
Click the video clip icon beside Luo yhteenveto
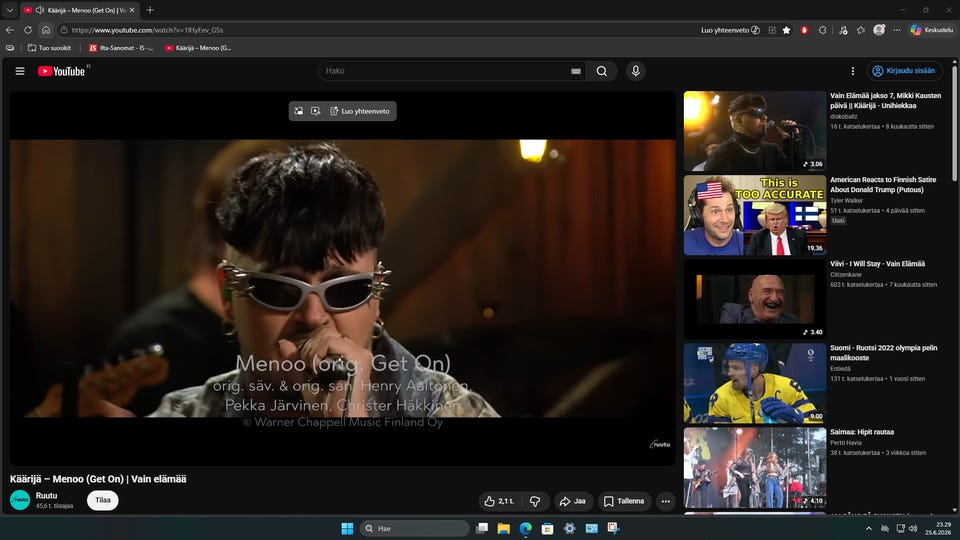(x=315, y=111)
